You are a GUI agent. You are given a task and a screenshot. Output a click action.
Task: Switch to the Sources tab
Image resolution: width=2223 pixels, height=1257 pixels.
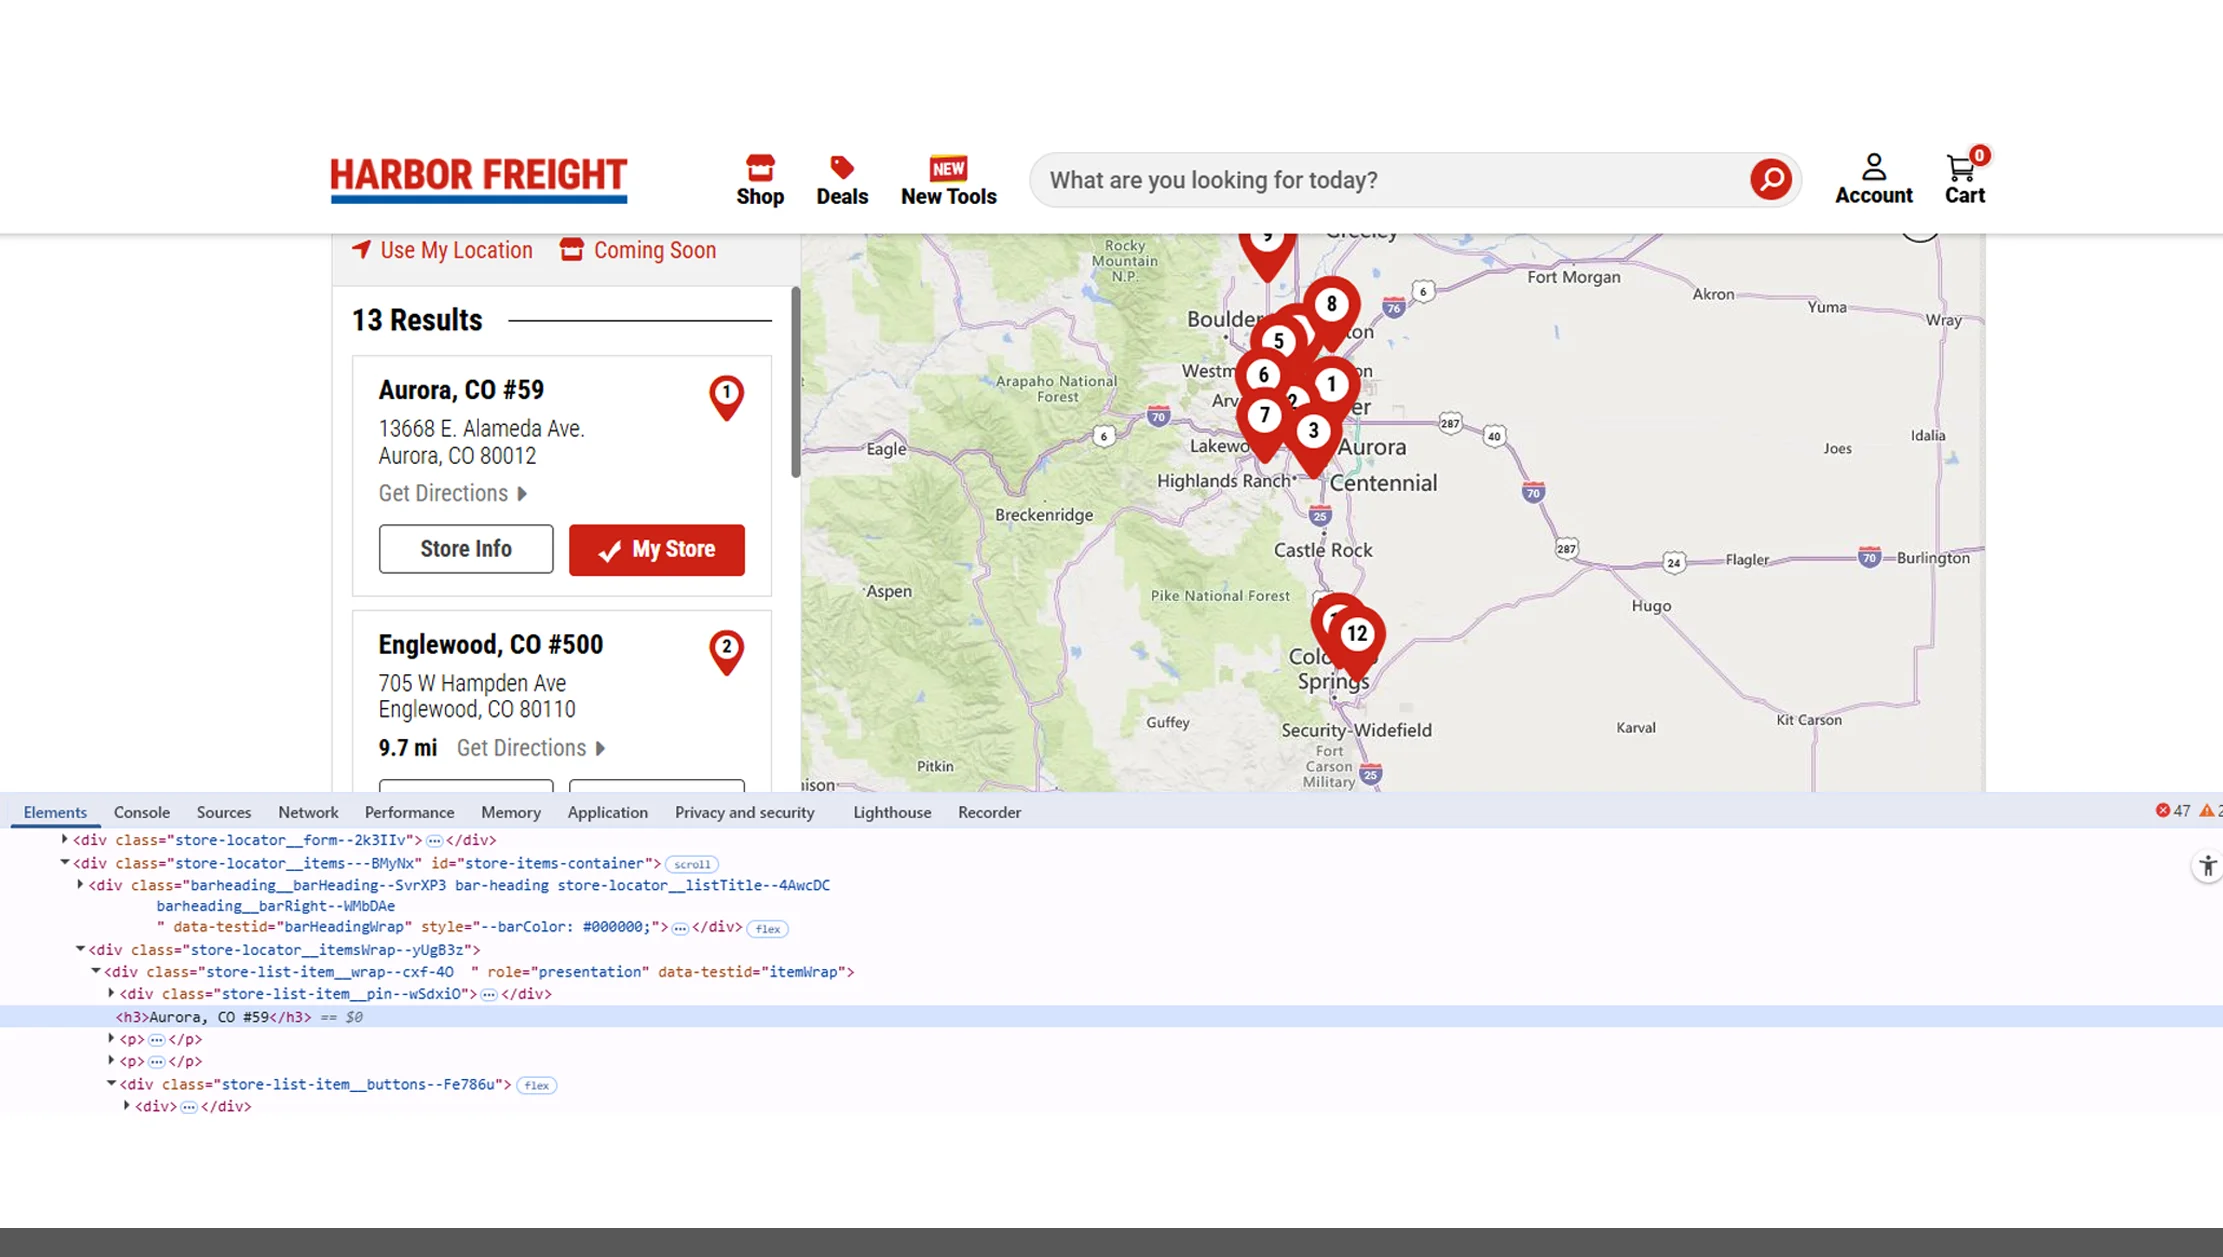point(224,812)
